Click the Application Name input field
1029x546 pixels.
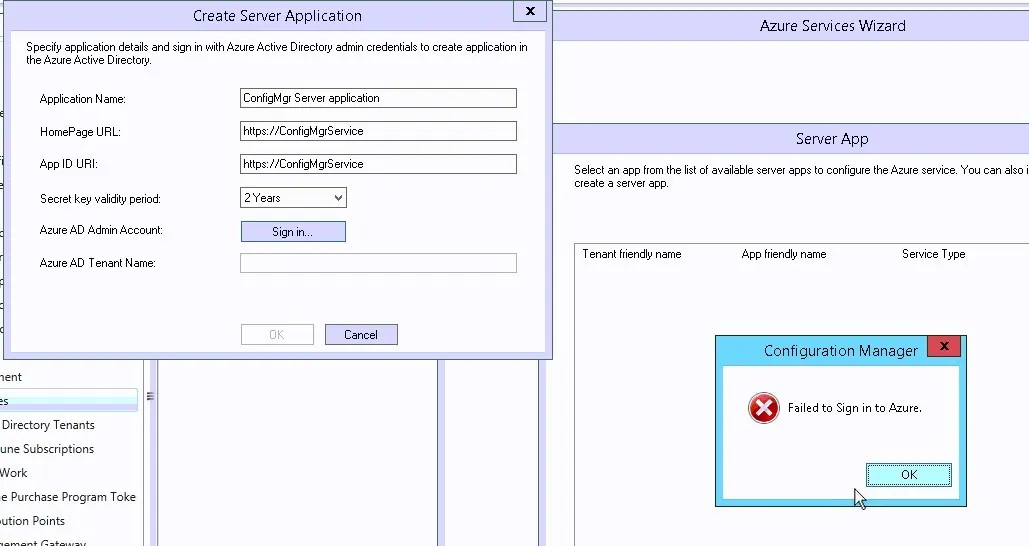[378, 98]
